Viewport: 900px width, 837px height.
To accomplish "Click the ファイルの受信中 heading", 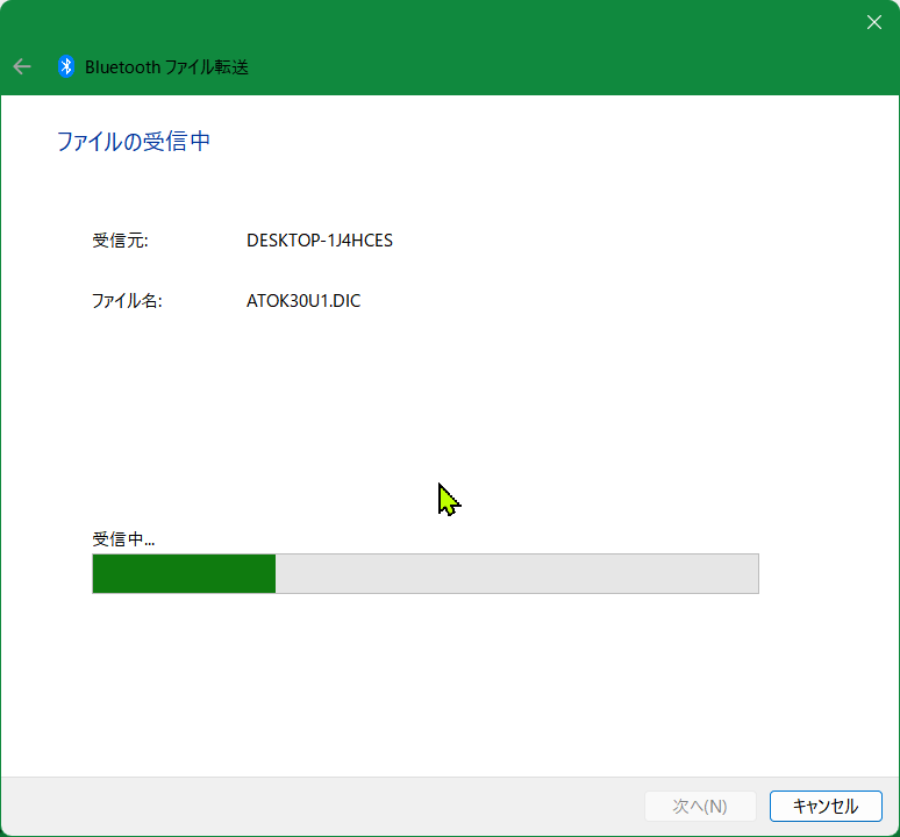I will click(x=134, y=141).
